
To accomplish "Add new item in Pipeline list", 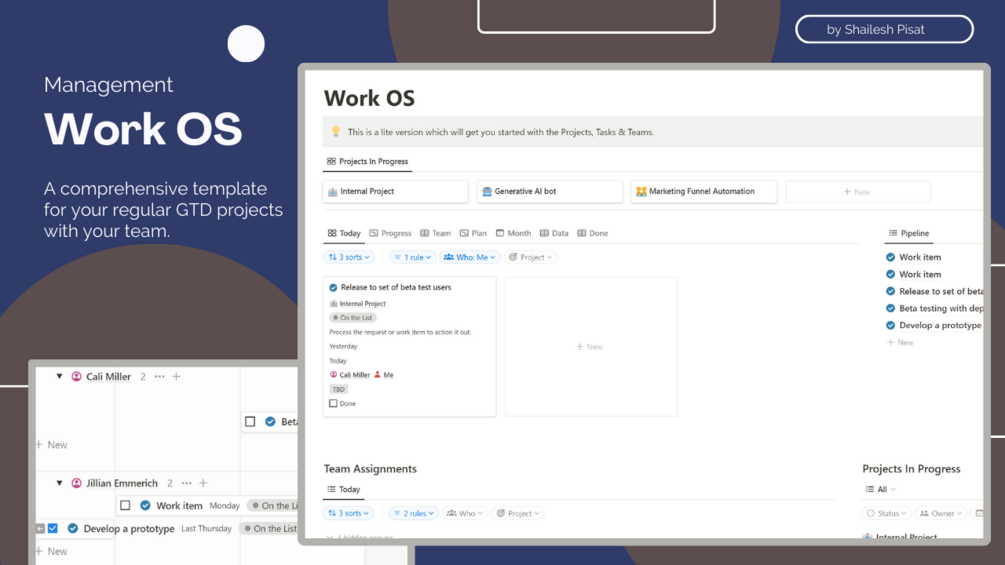I will 901,343.
